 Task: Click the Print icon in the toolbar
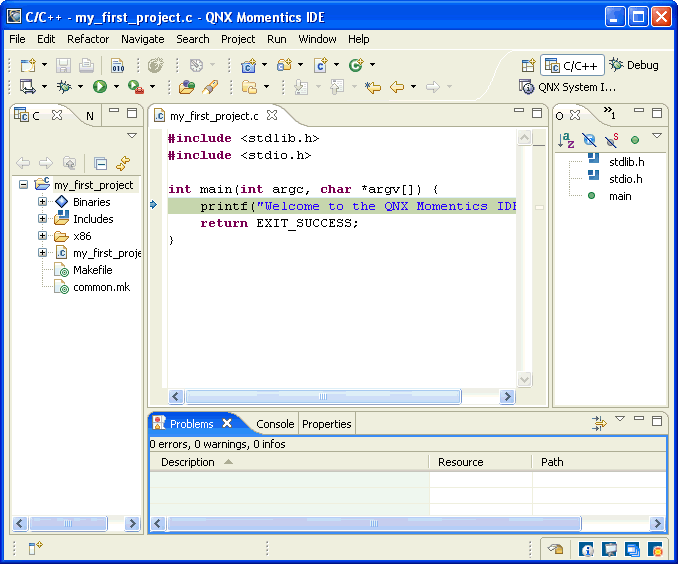87,65
